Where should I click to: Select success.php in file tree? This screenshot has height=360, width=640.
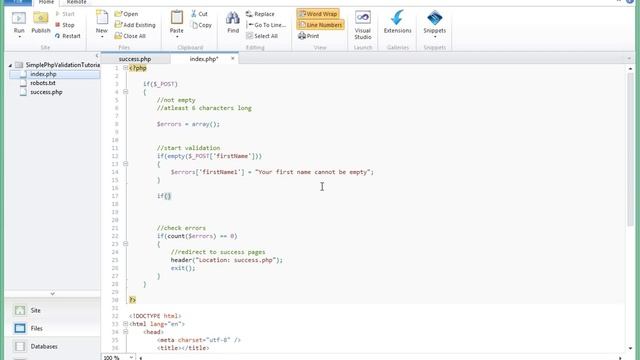[x=46, y=92]
